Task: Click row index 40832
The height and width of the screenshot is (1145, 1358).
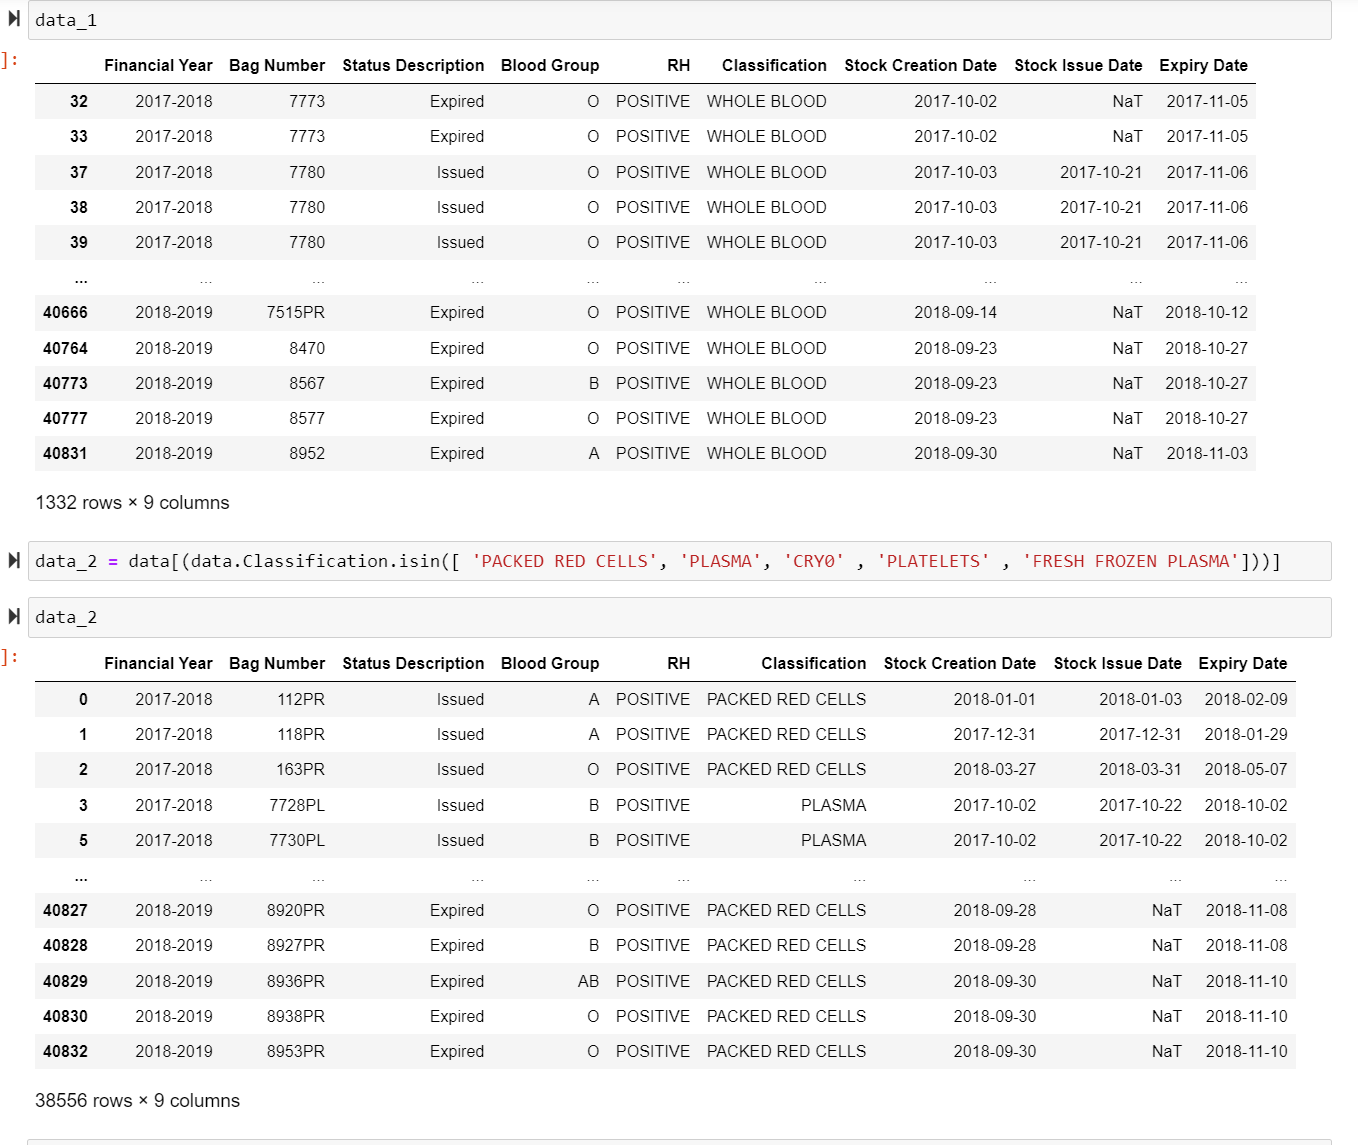Action: tap(65, 1051)
